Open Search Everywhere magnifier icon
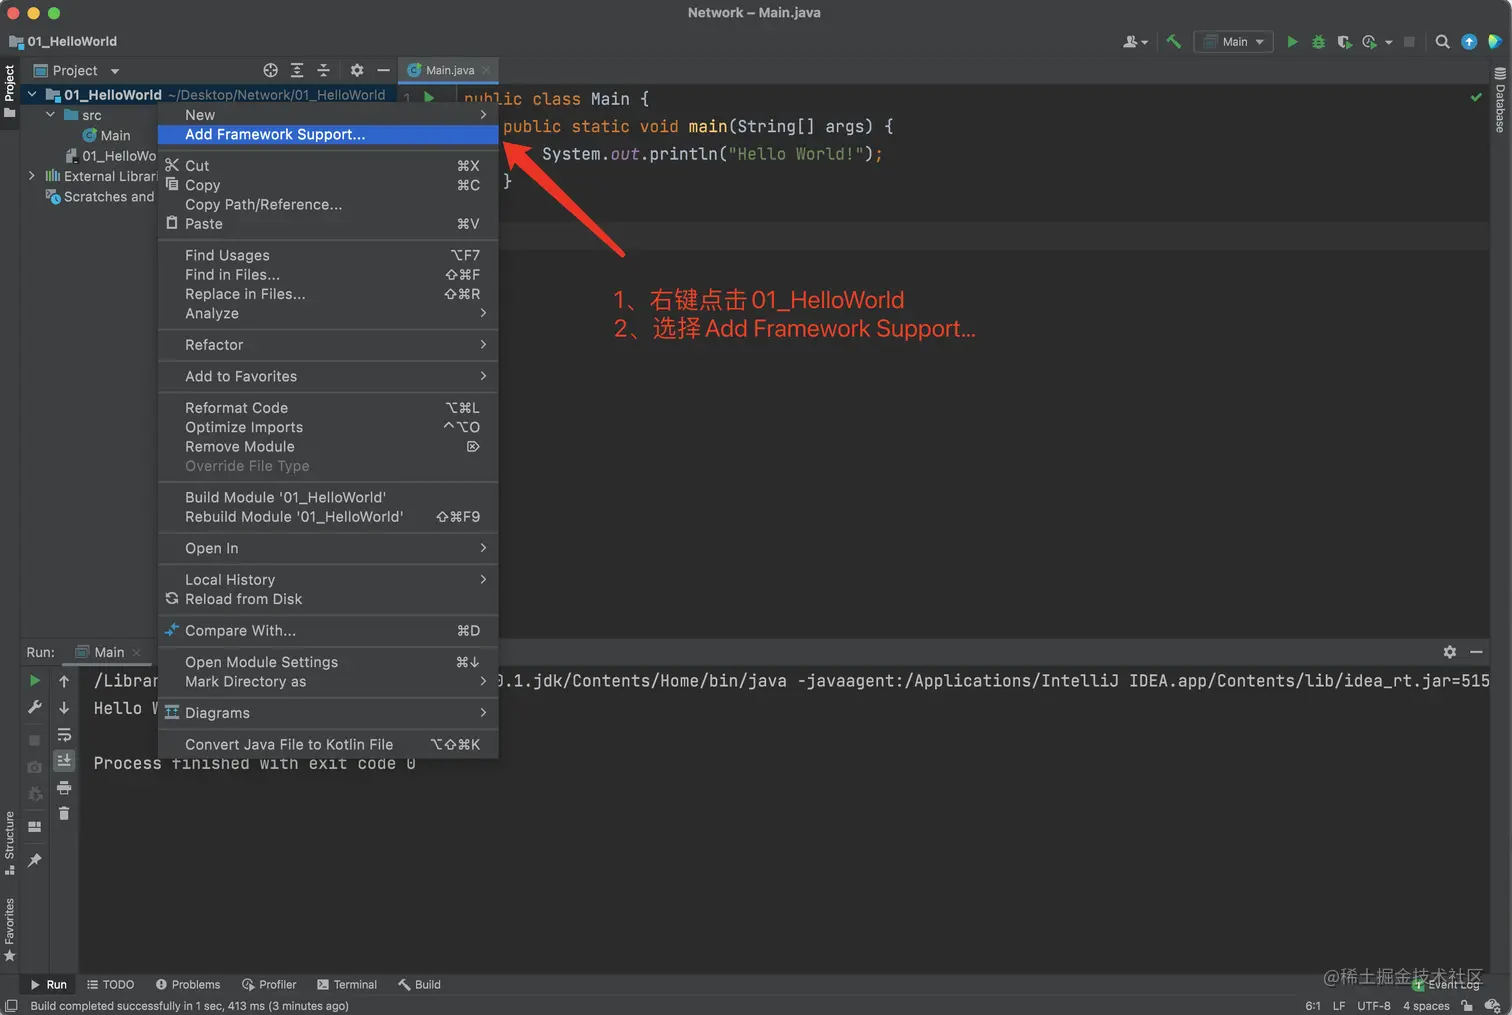Screen dimensions: 1512x1015 [x=1442, y=42]
